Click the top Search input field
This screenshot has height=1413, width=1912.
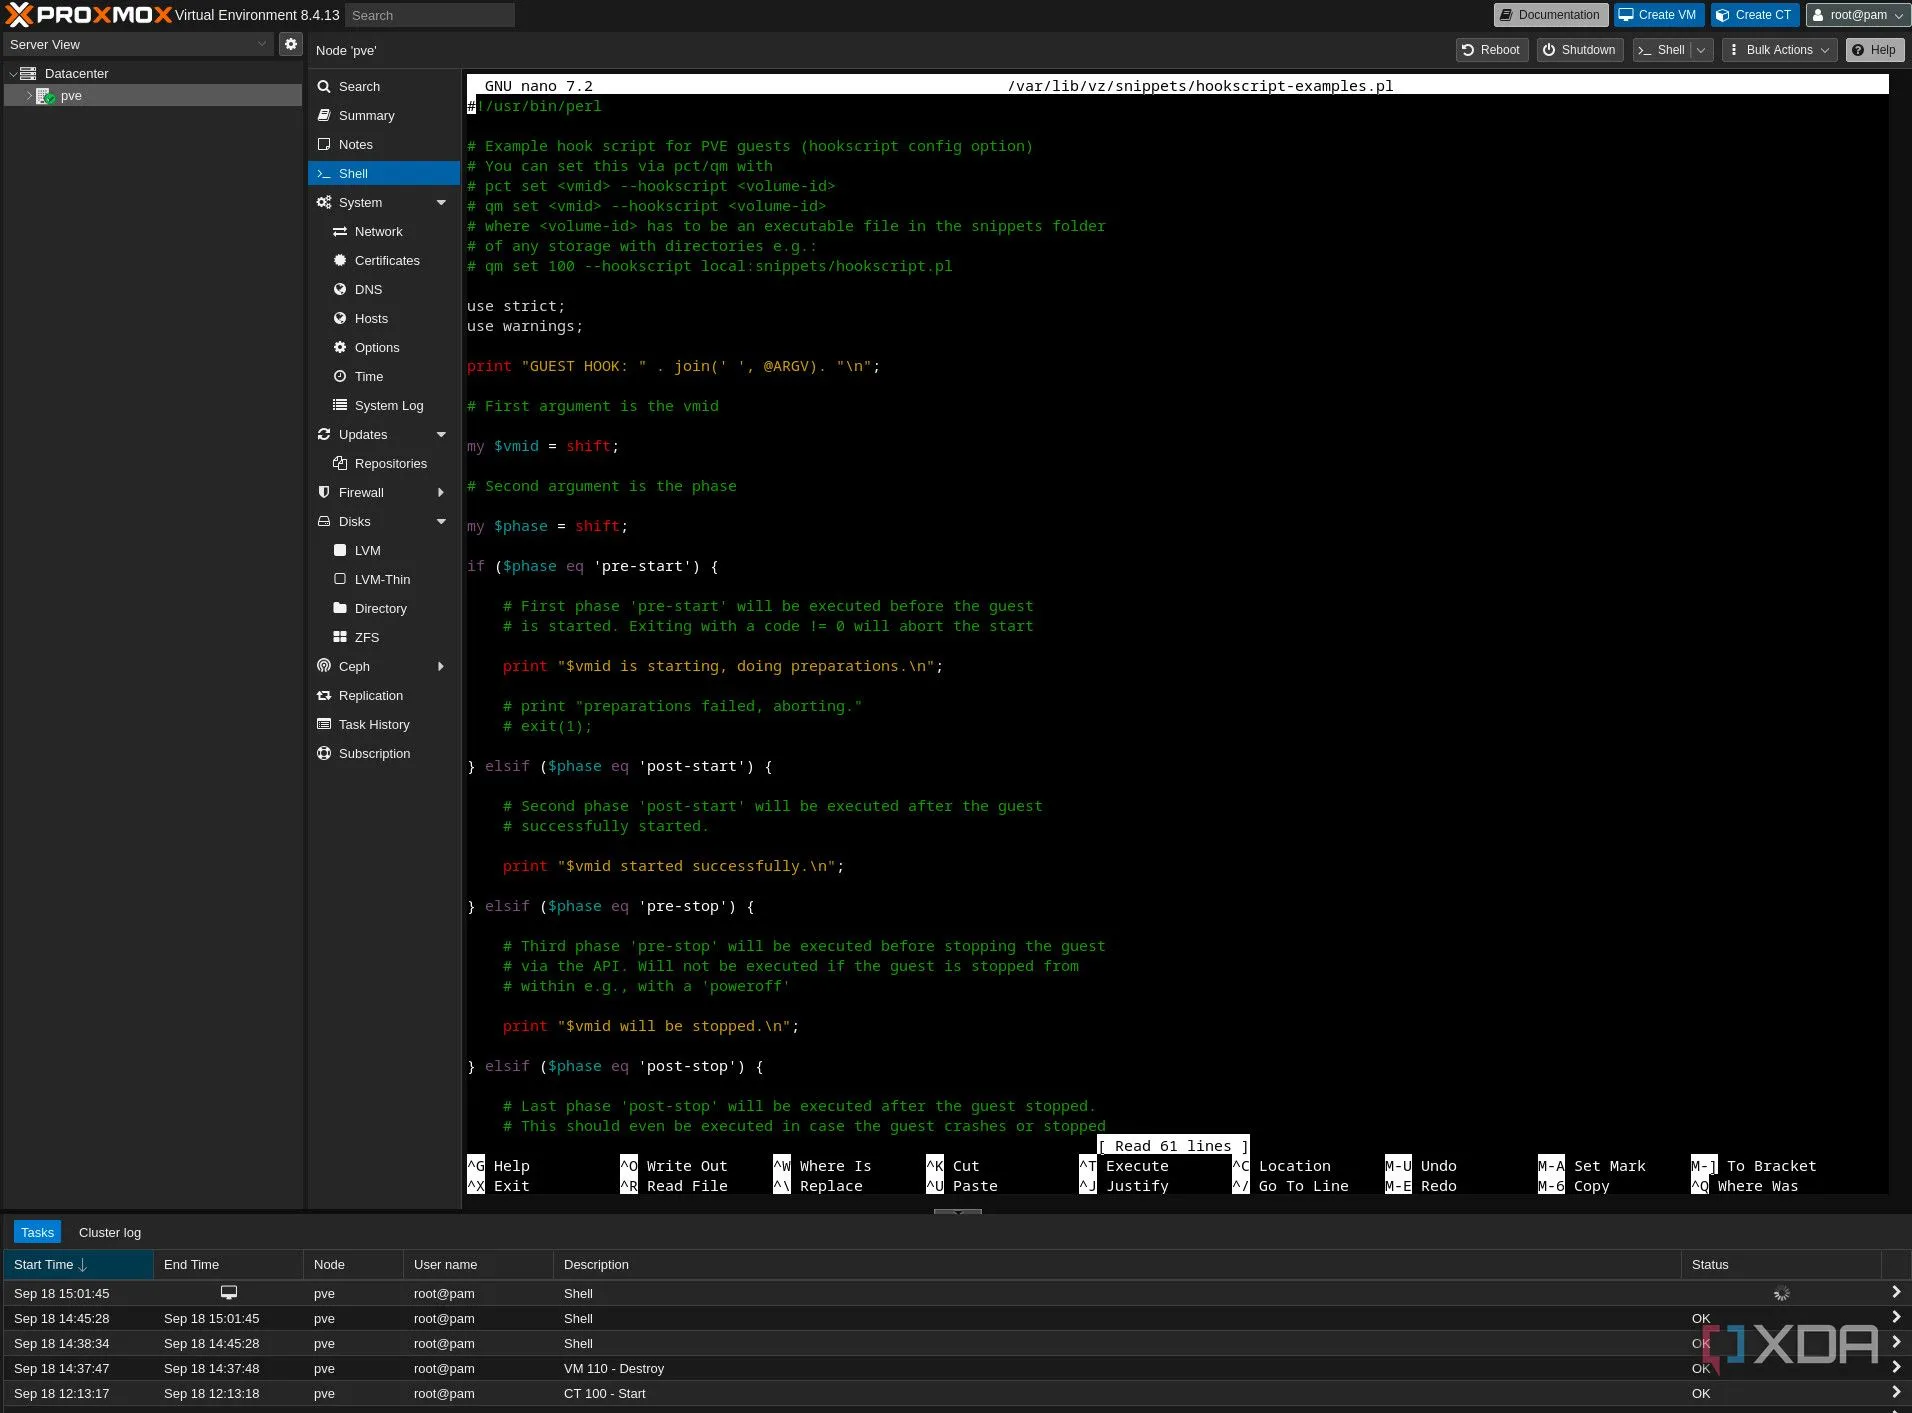[x=430, y=15]
